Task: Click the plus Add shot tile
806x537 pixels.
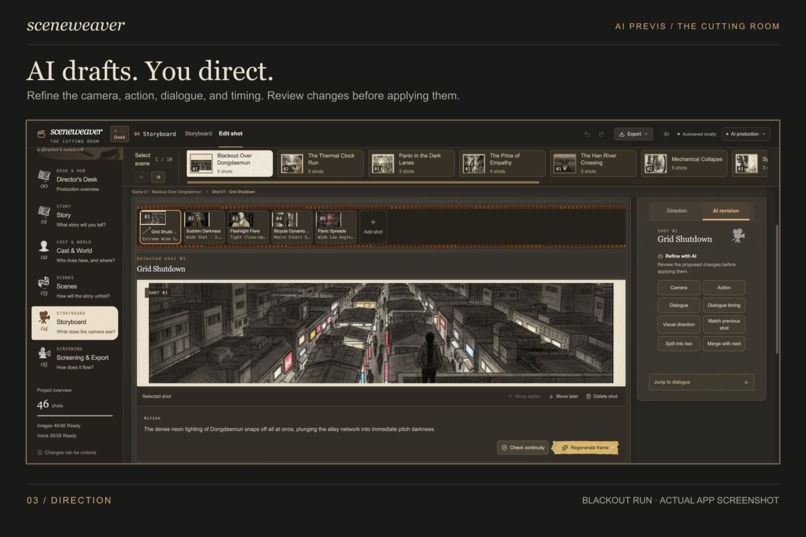Action: tap(373, 226)
